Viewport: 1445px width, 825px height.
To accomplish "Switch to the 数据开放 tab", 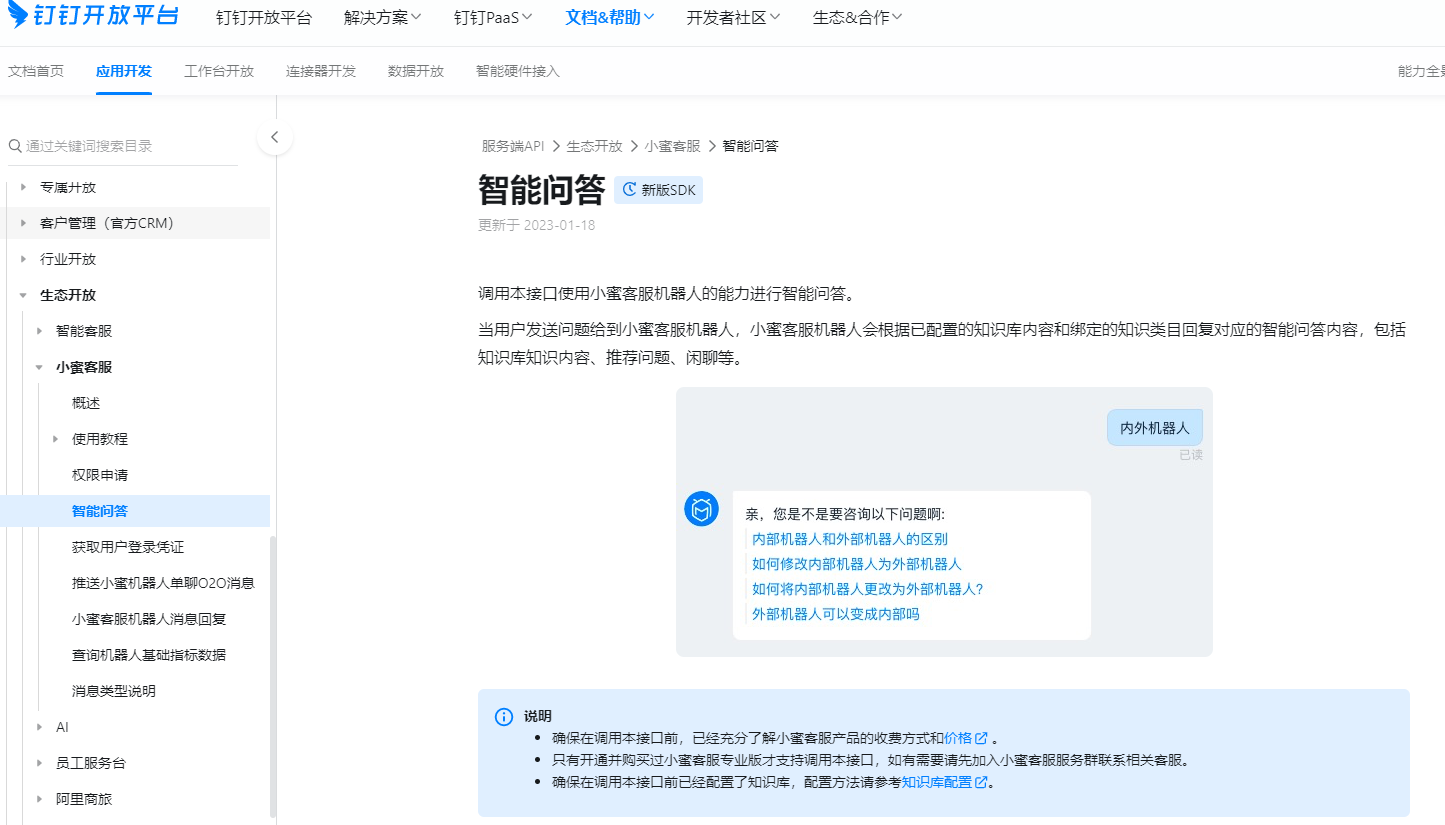I will [x=416, y=71].
